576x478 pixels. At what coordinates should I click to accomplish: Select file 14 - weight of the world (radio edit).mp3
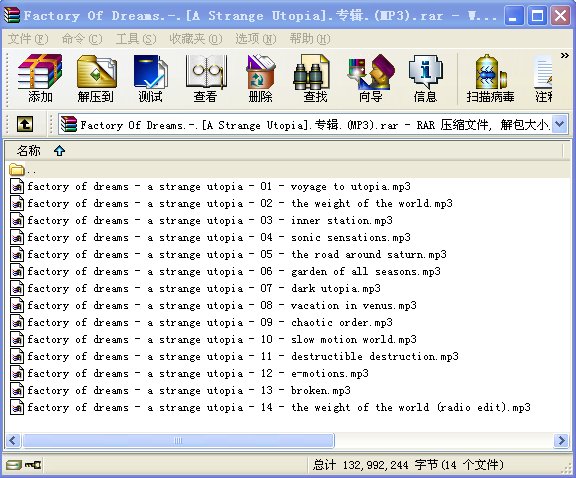click(270, 407)
